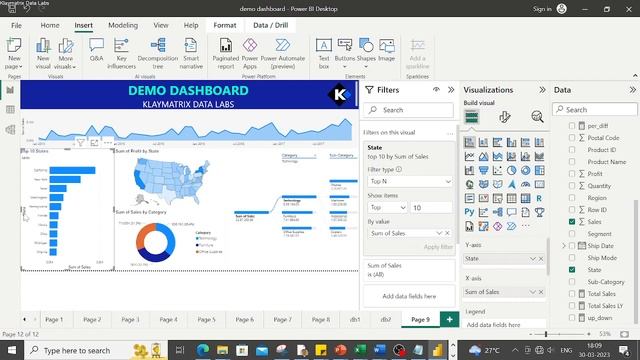The image size is (640, 360).
Task: Insert Q&A visual from ribbon
Action: pos(96,50)
